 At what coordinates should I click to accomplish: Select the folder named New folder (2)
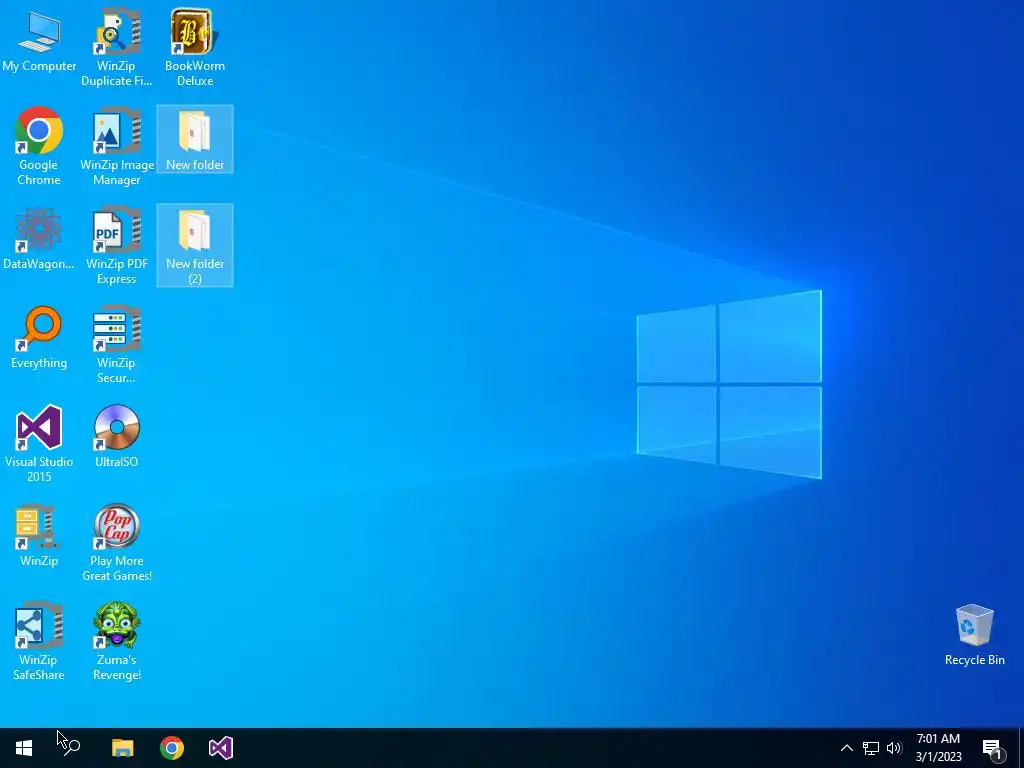(x=195, y=245)
